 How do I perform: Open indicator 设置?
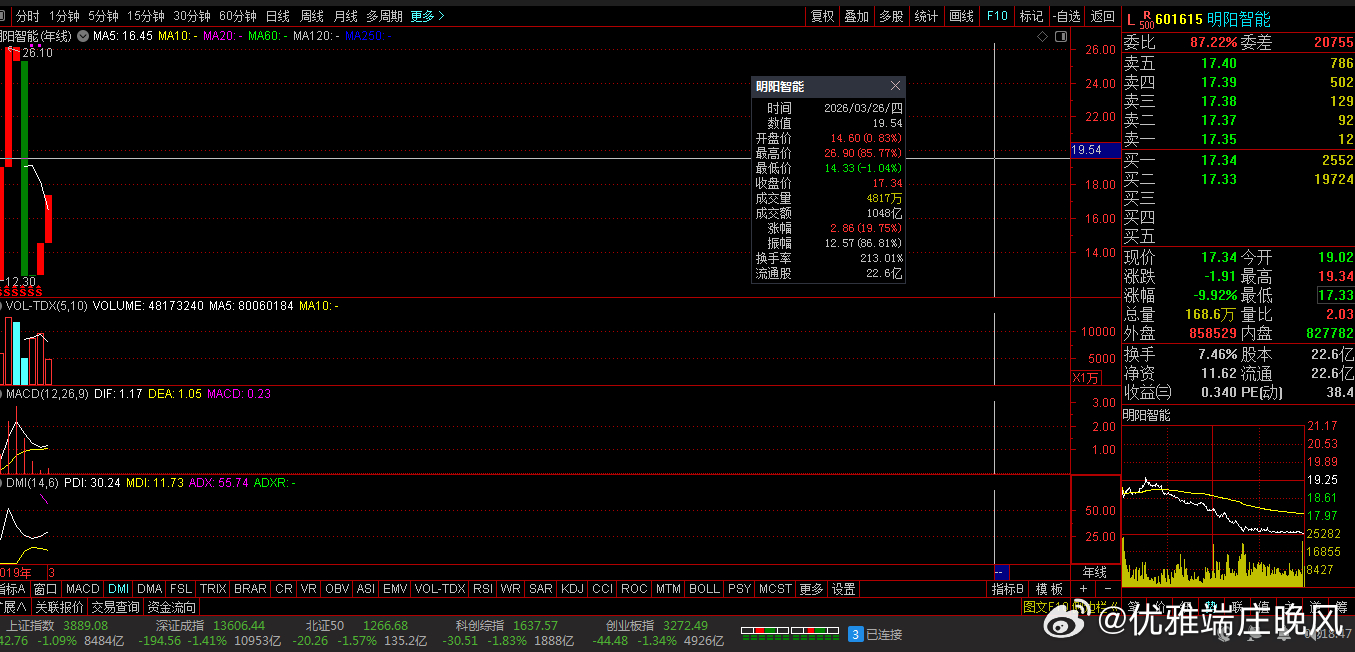tap(844, 589)
